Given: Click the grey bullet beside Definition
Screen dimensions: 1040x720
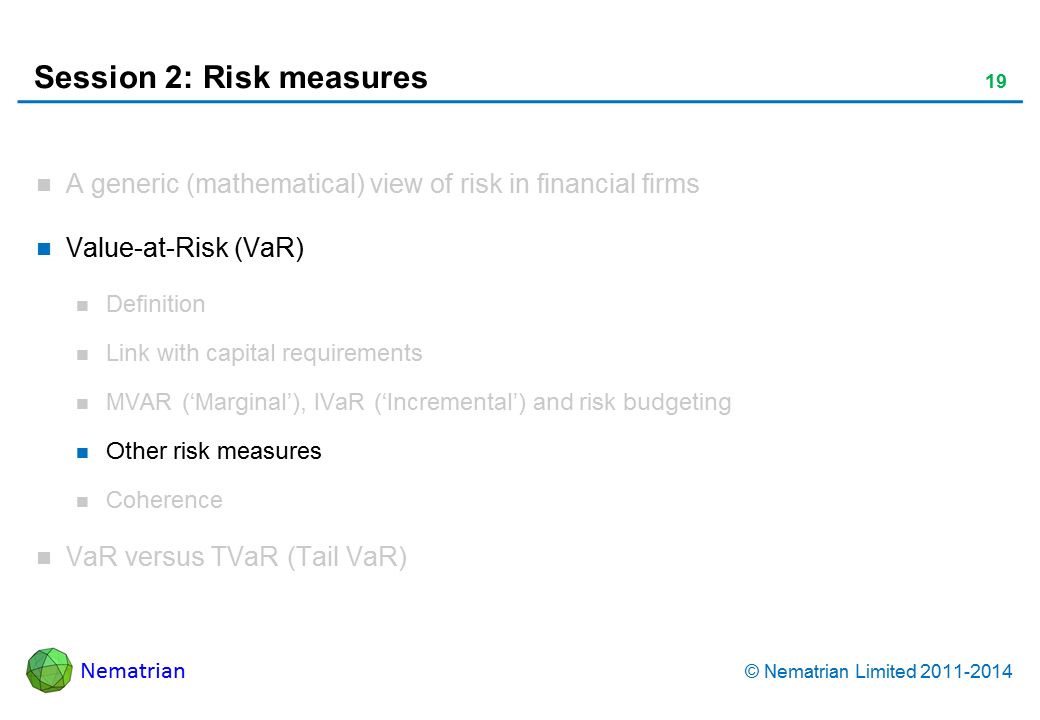Looking at the screenshot, I should click(x=84, y=305).
